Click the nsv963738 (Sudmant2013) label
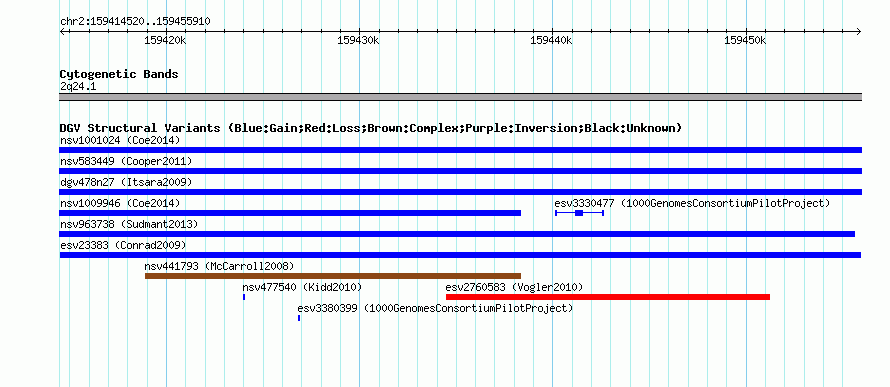890x387 pixels. (129, 224)
